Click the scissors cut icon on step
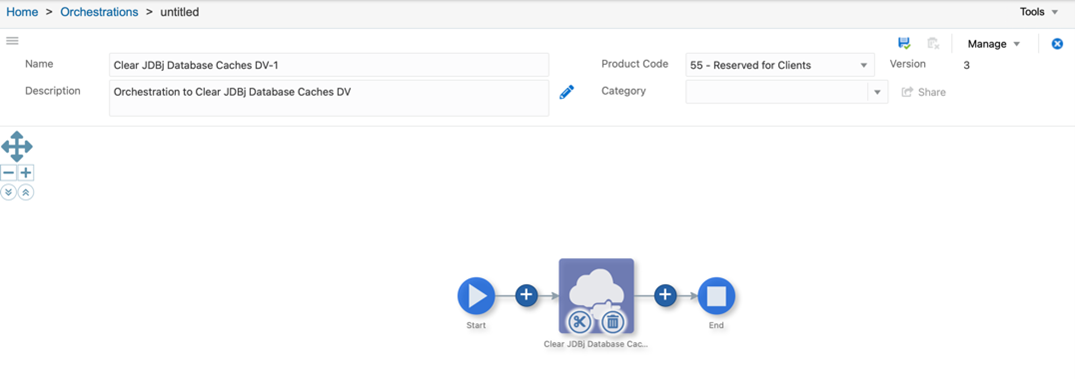 coord(579,321)
